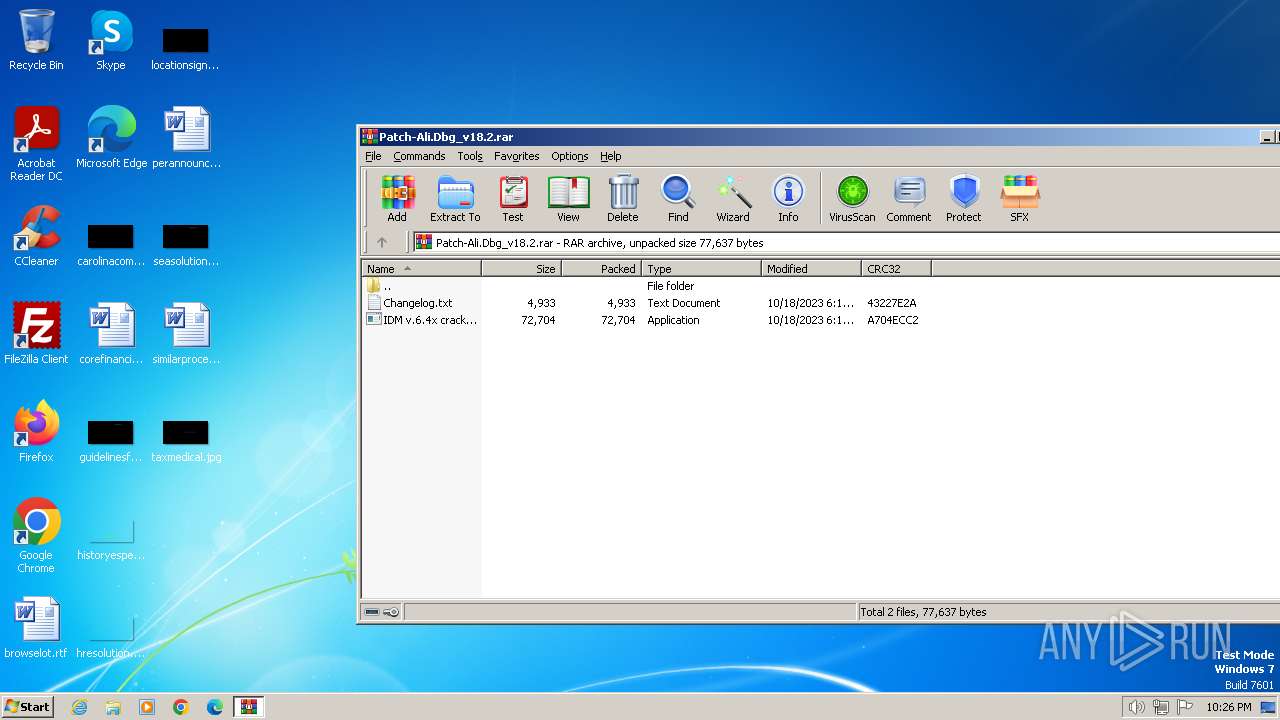Click the View file toolbar icon
This screenshot has width=1280, height=720.
[568, 198]
